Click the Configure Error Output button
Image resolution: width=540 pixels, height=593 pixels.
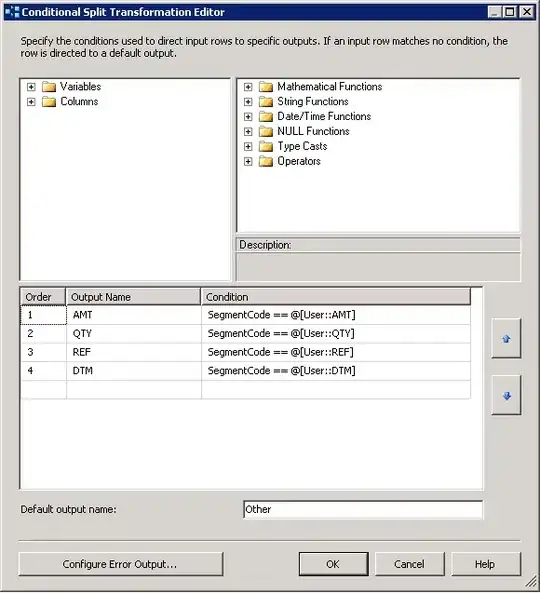(121, 564)
